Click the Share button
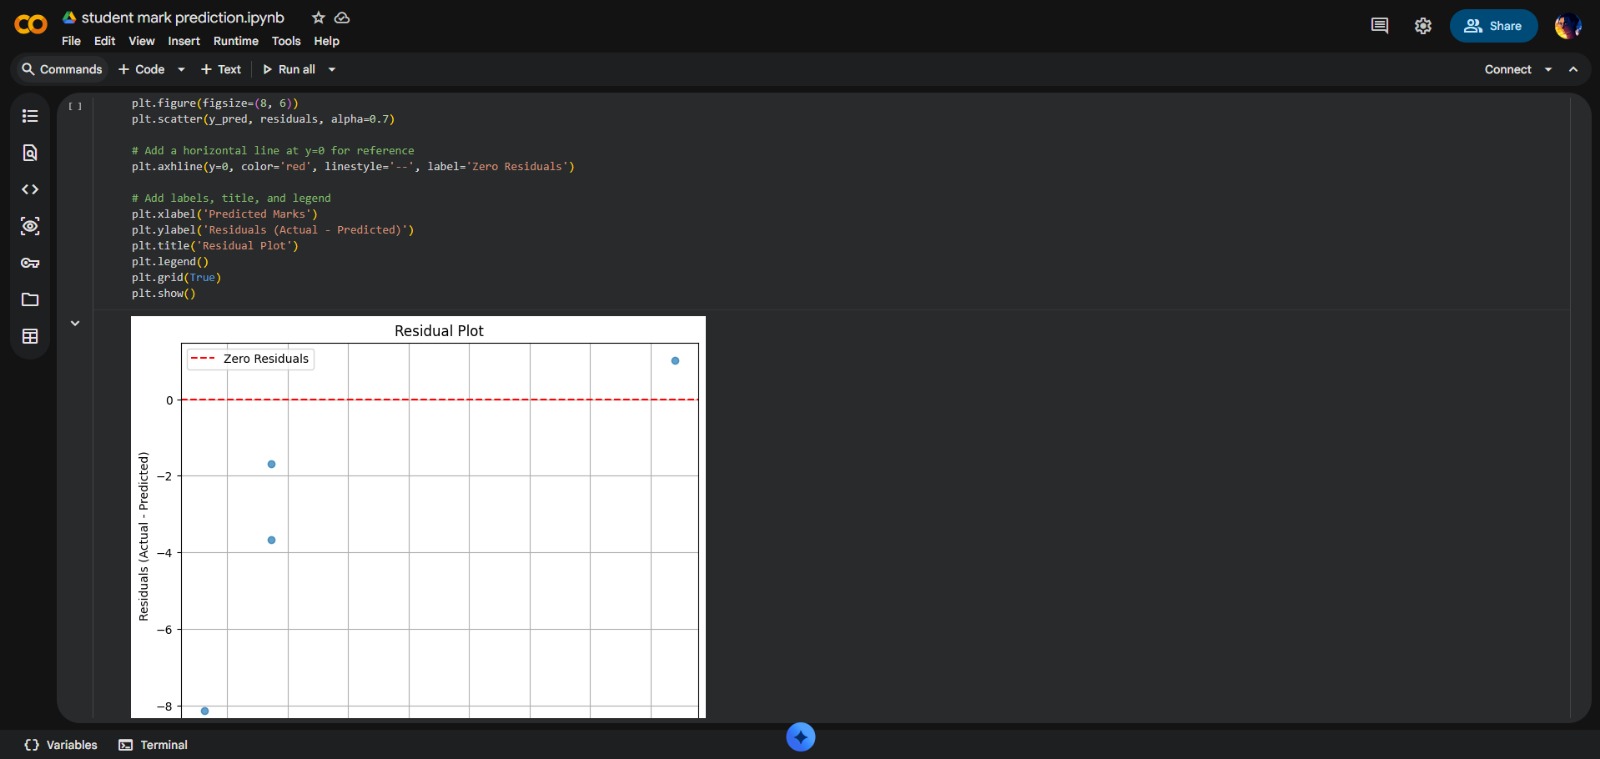 point(1493,26)
